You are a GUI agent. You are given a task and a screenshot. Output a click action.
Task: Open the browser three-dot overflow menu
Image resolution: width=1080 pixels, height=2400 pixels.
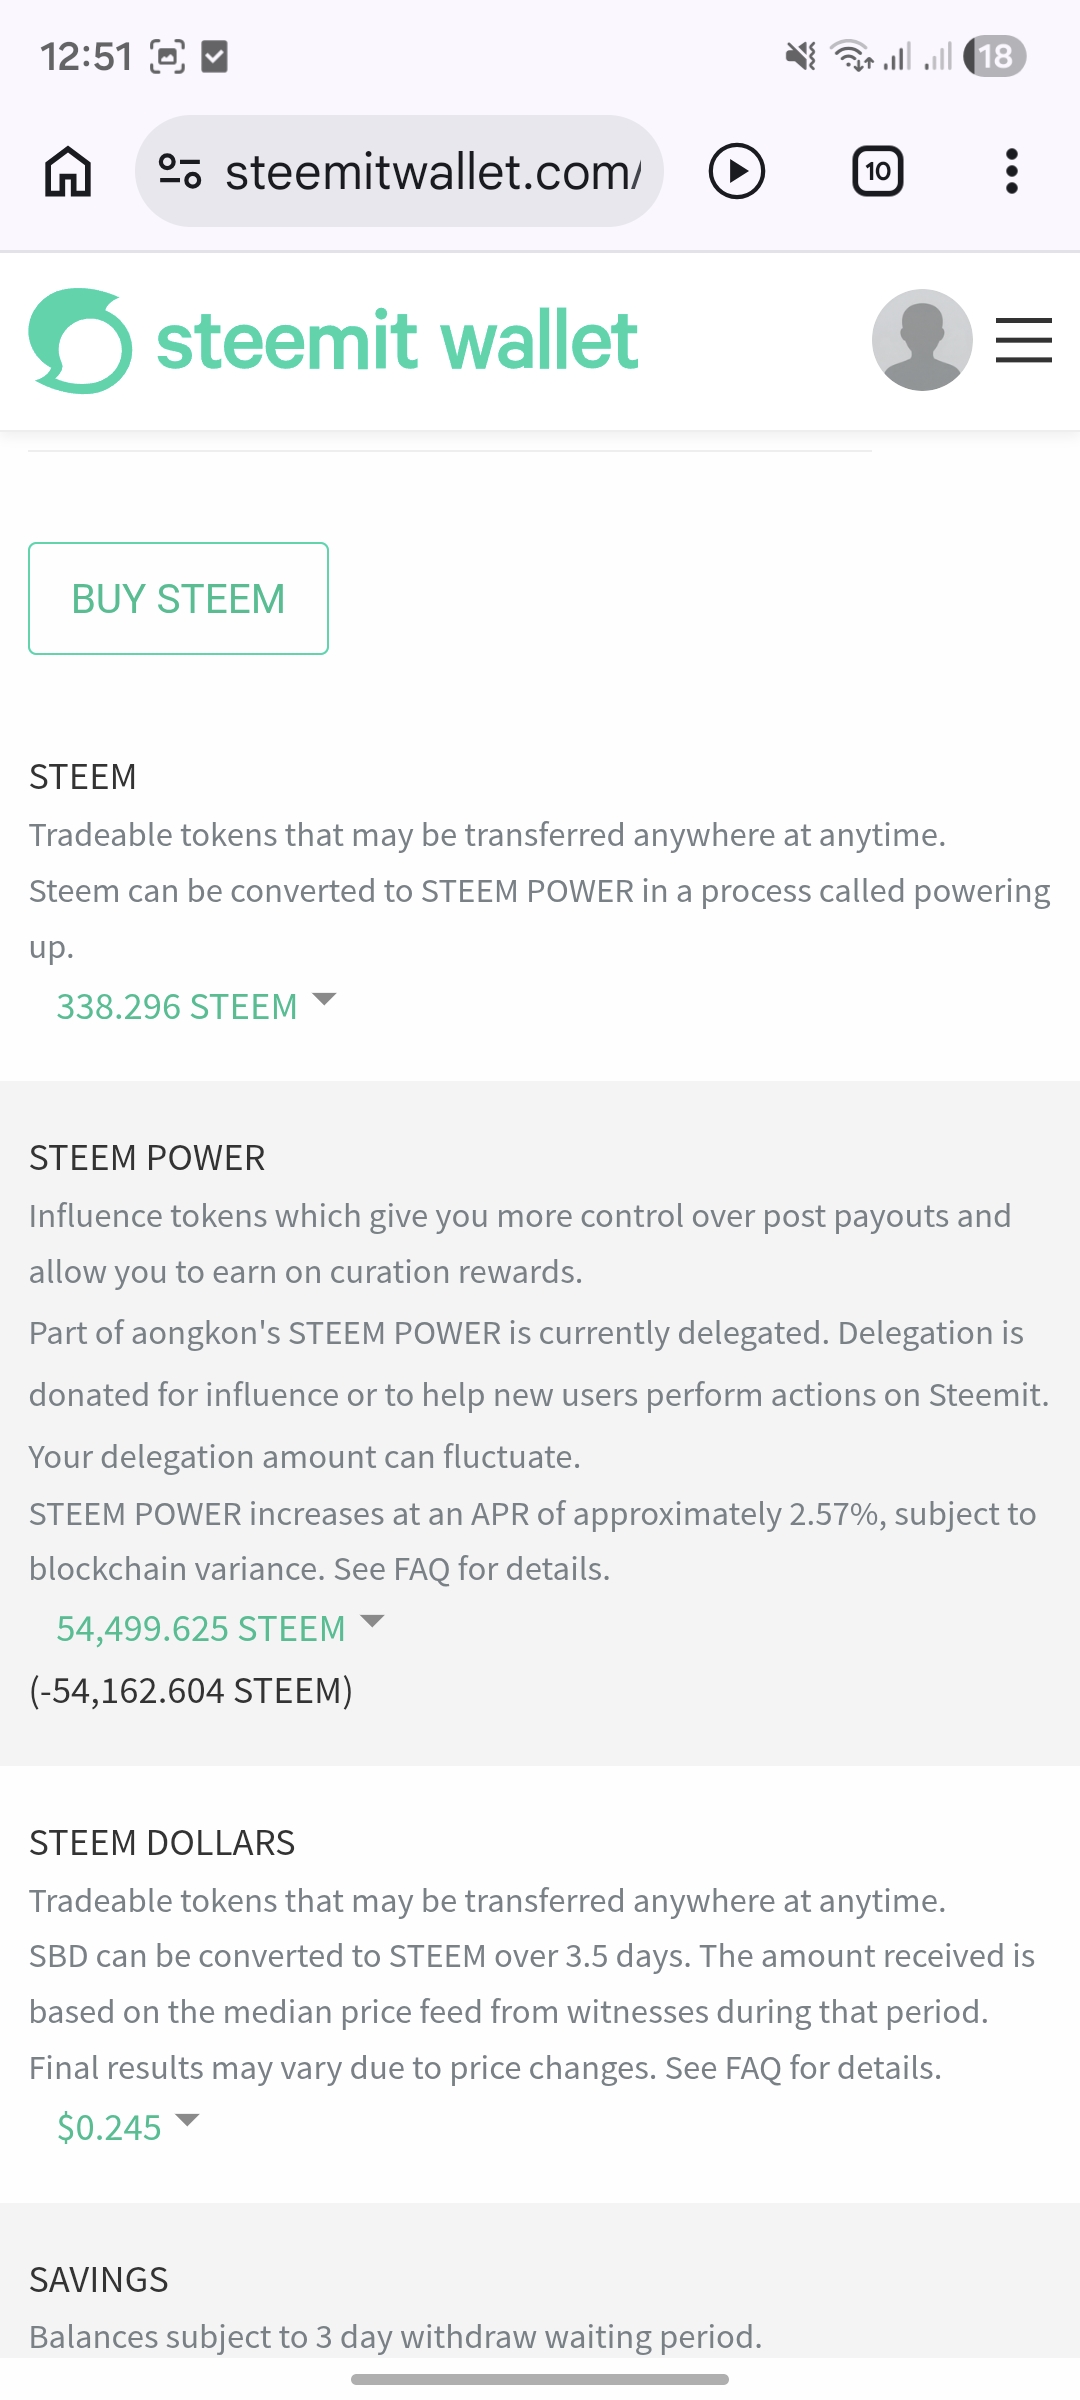point(1011,171)
